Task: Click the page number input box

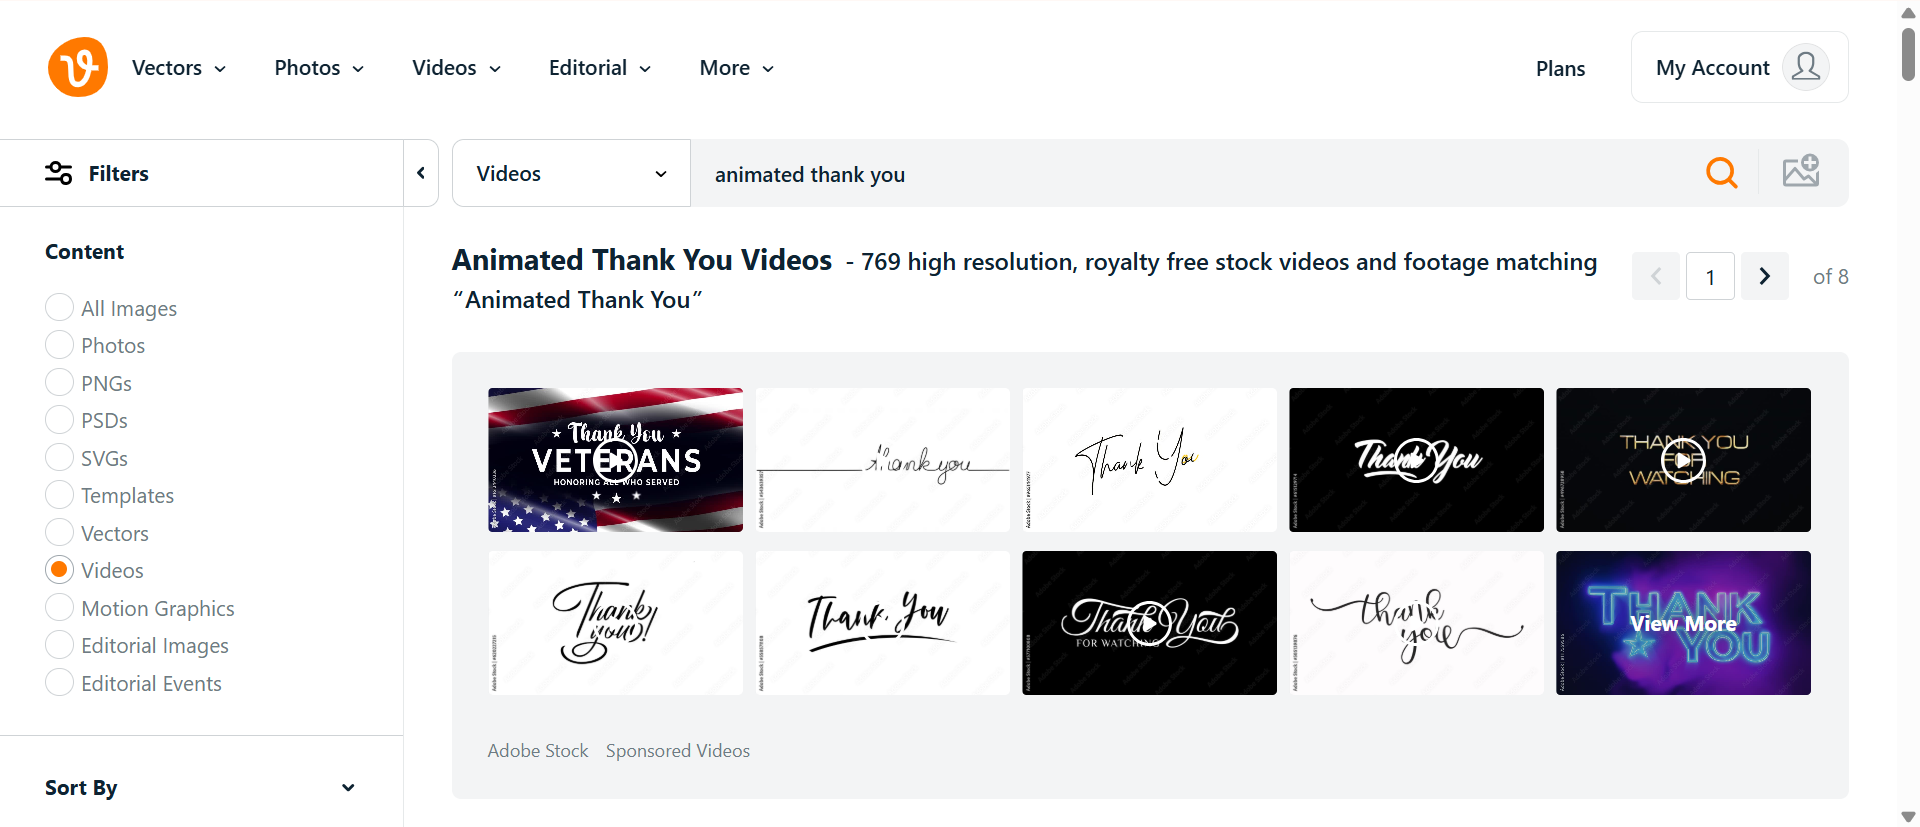Action: pyautogui.click(x=1710, y=276)
